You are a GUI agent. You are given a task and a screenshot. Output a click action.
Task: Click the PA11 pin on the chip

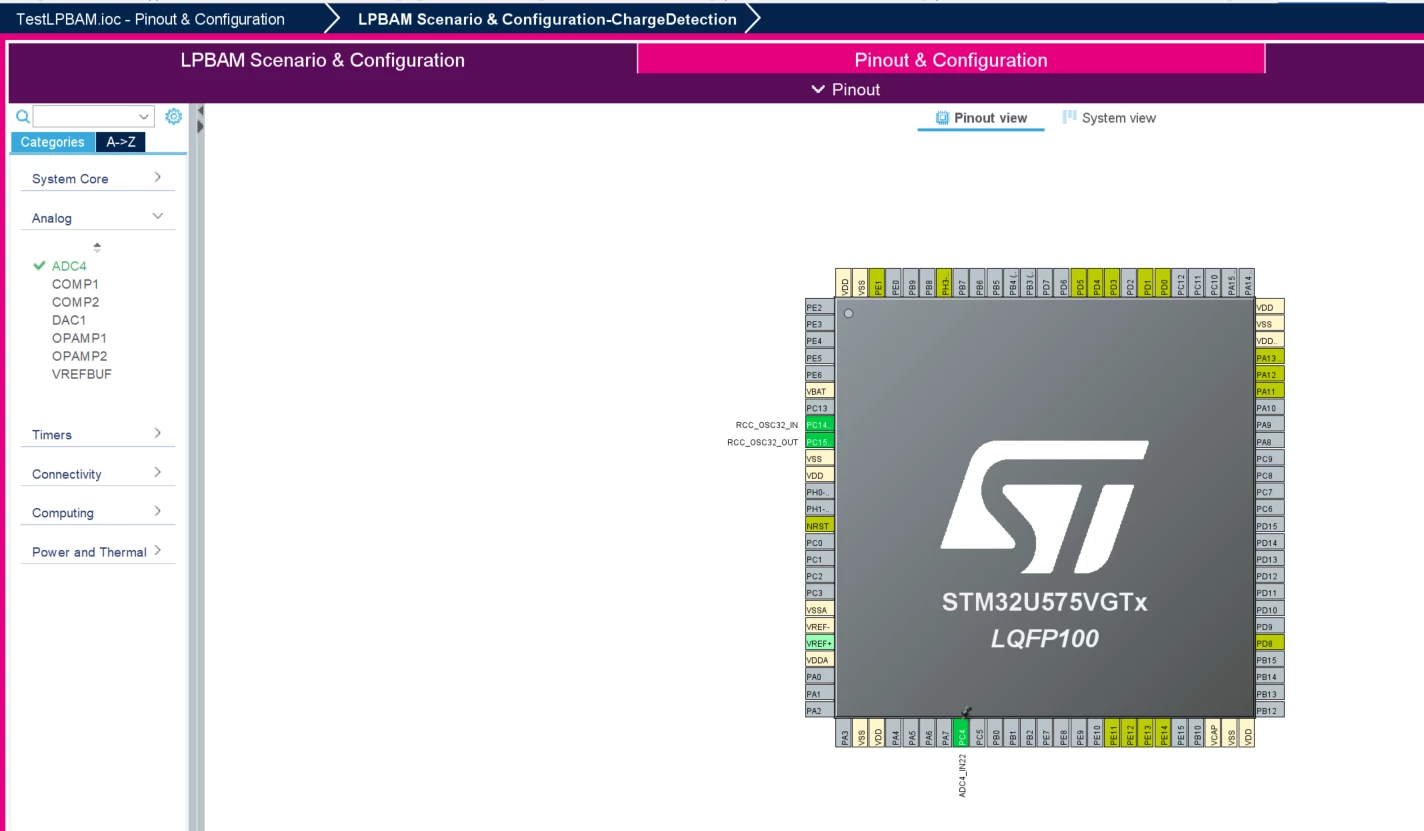1270,391
